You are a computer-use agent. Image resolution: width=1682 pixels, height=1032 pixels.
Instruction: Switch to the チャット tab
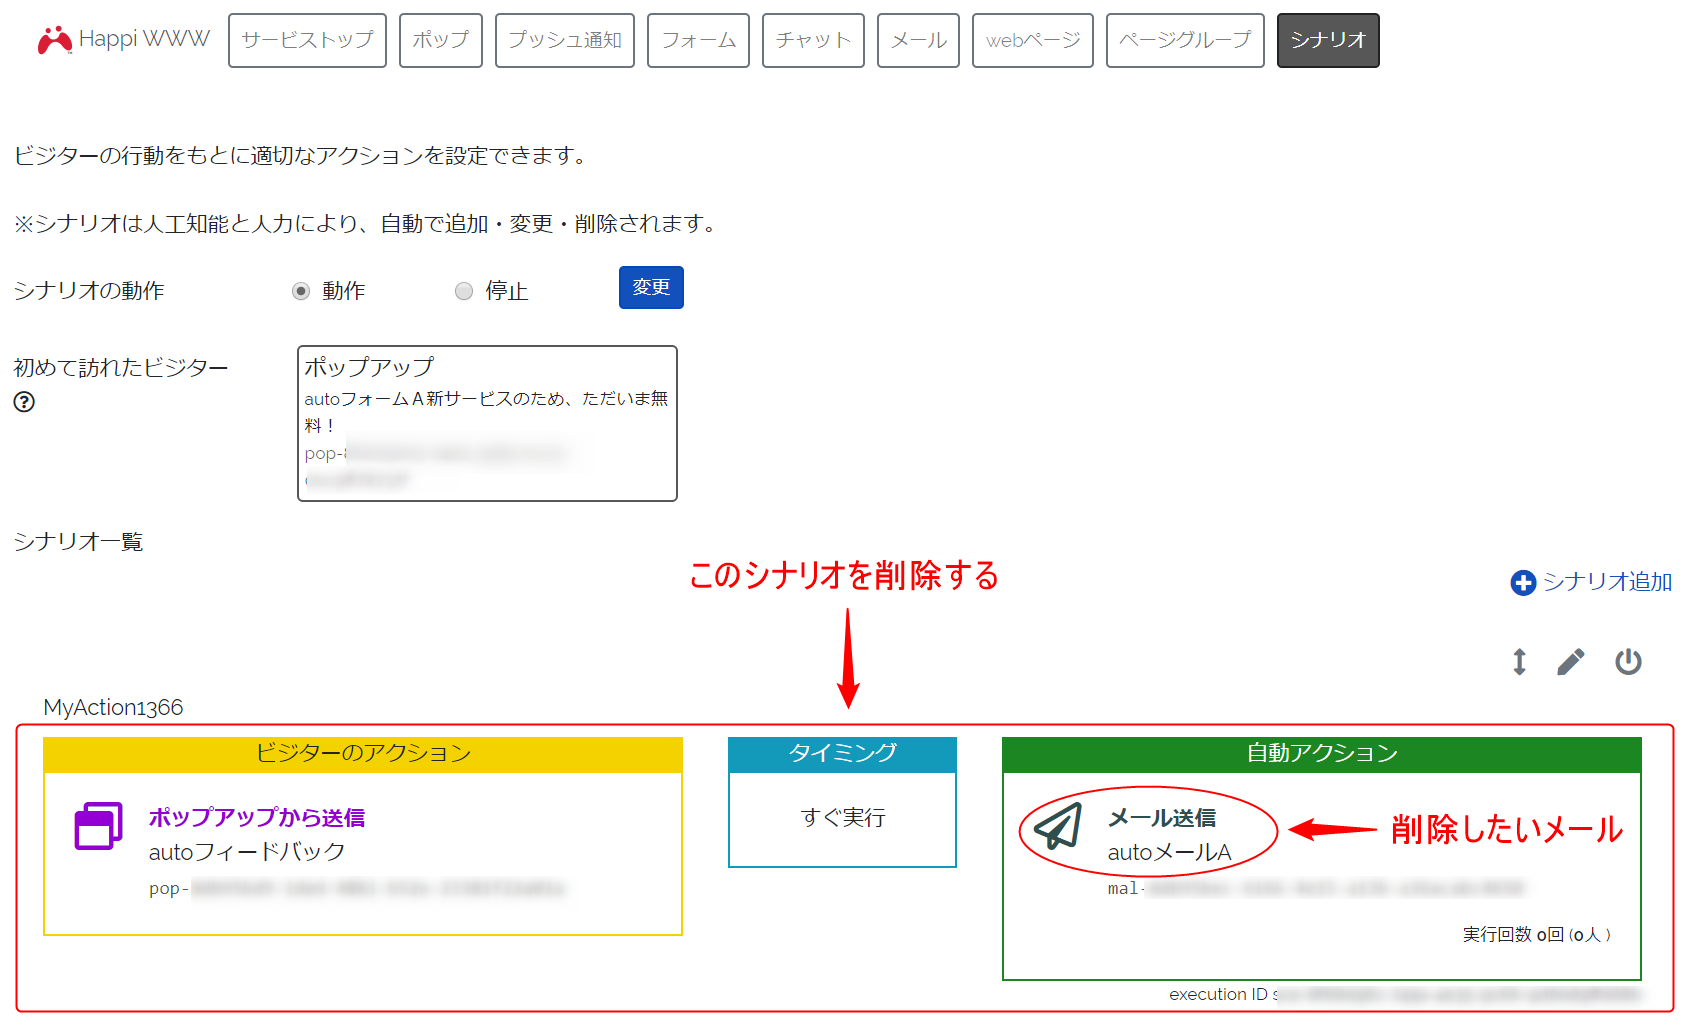[813, 40]
